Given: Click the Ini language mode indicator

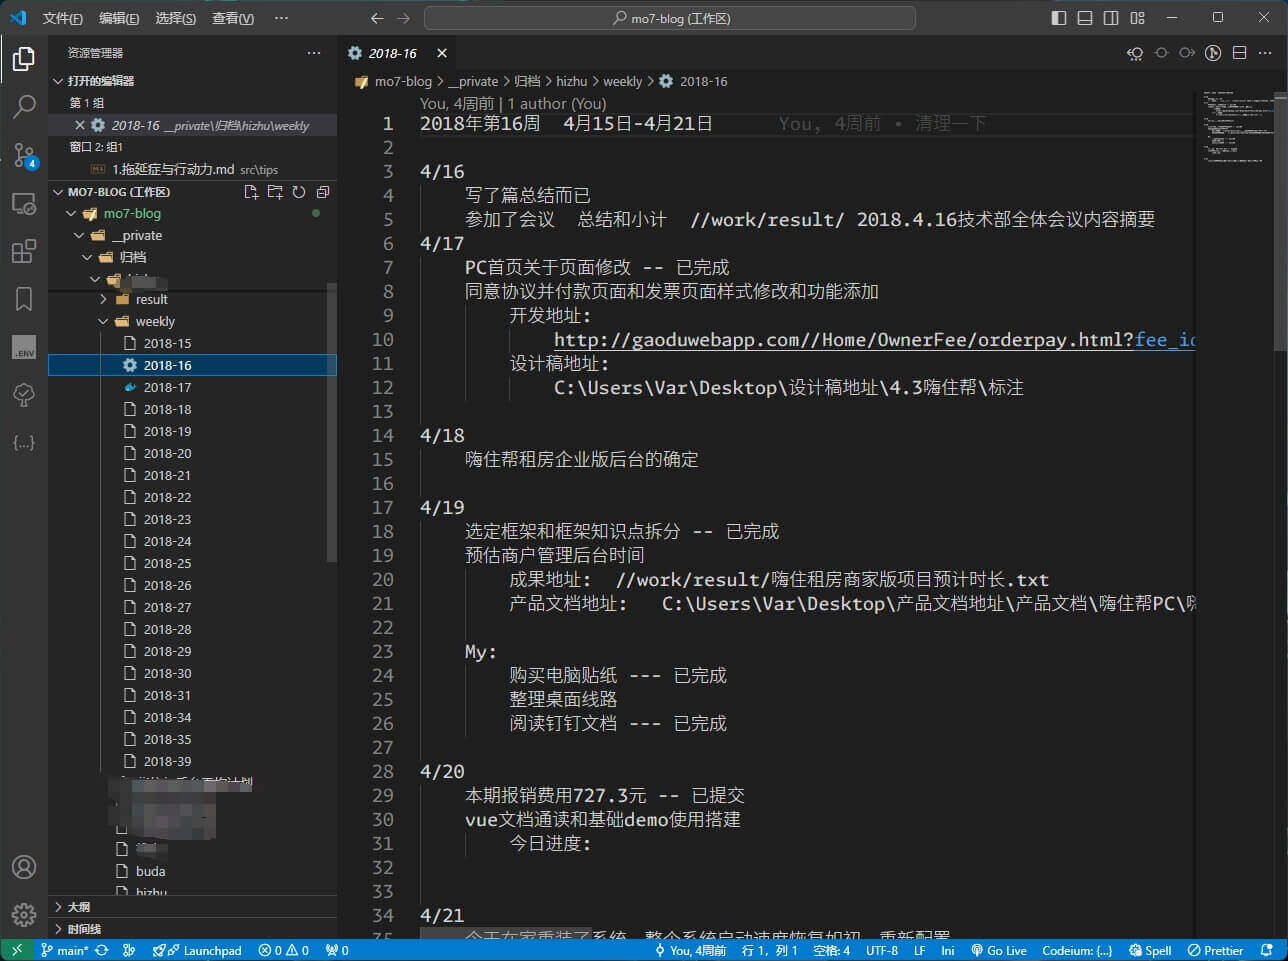Looking at the screenshot, I should click(947, 950).
